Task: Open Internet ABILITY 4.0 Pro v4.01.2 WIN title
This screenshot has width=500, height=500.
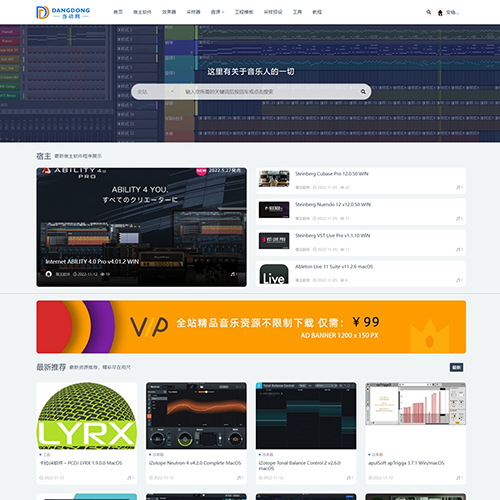Action: (x=92, y=262)
